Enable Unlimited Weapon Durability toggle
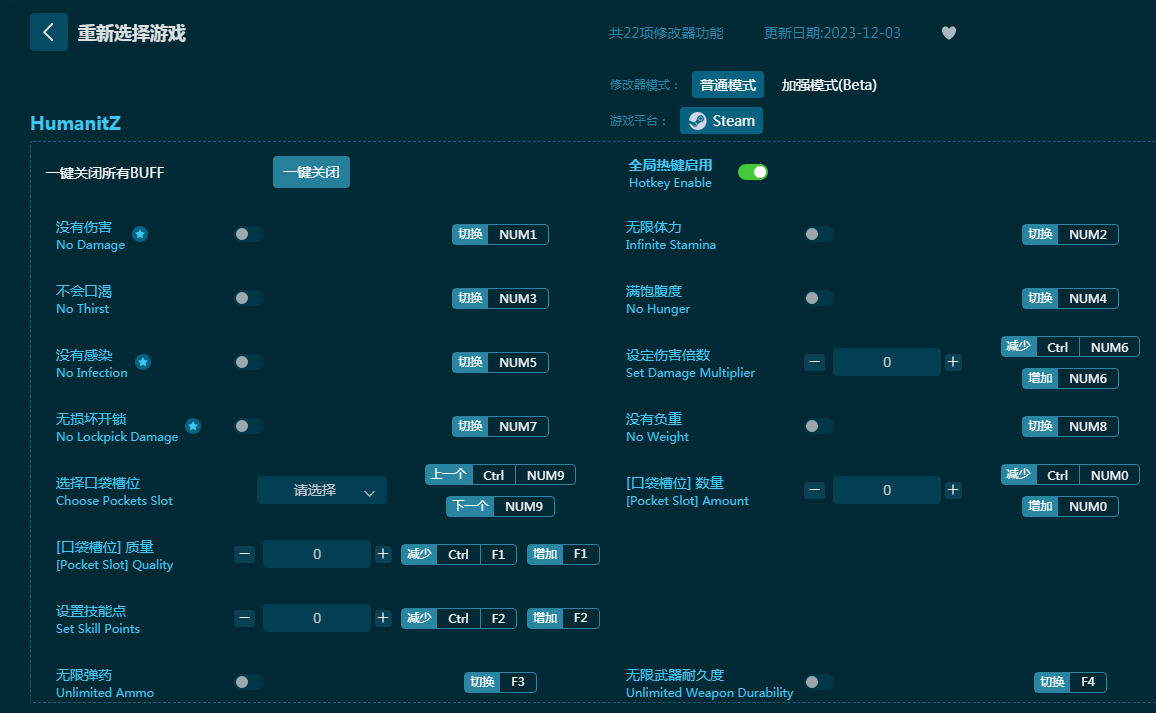This screenshot has height=713, width=1156. 819,682
